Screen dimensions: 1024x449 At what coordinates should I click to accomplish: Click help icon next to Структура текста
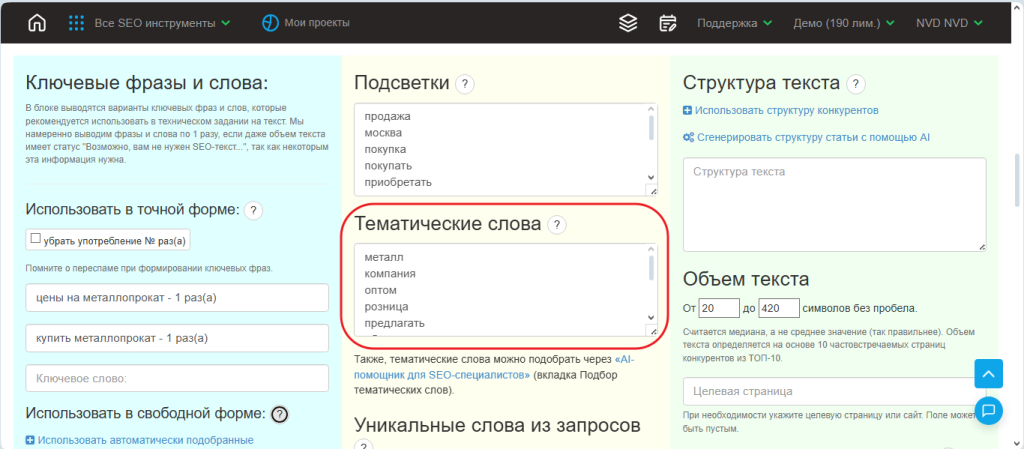click(856, 84)
